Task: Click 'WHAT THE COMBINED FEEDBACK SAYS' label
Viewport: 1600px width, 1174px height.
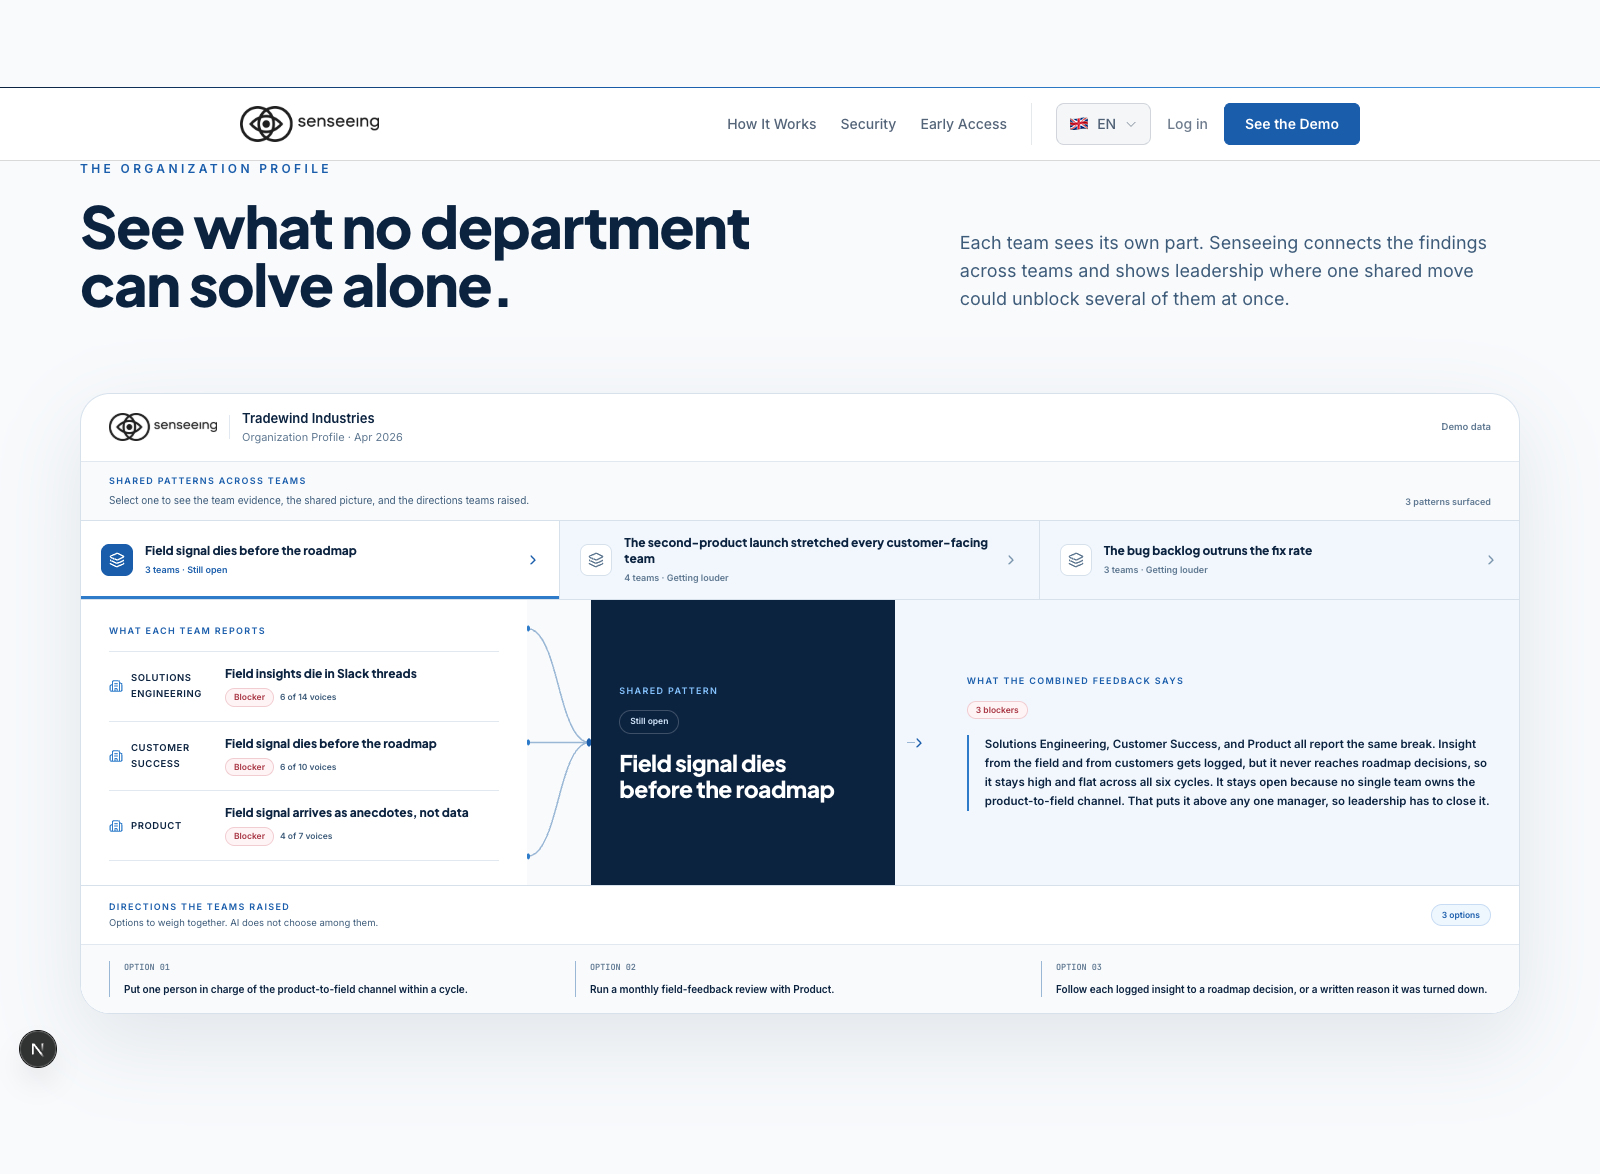Action: click(1075, 681)
